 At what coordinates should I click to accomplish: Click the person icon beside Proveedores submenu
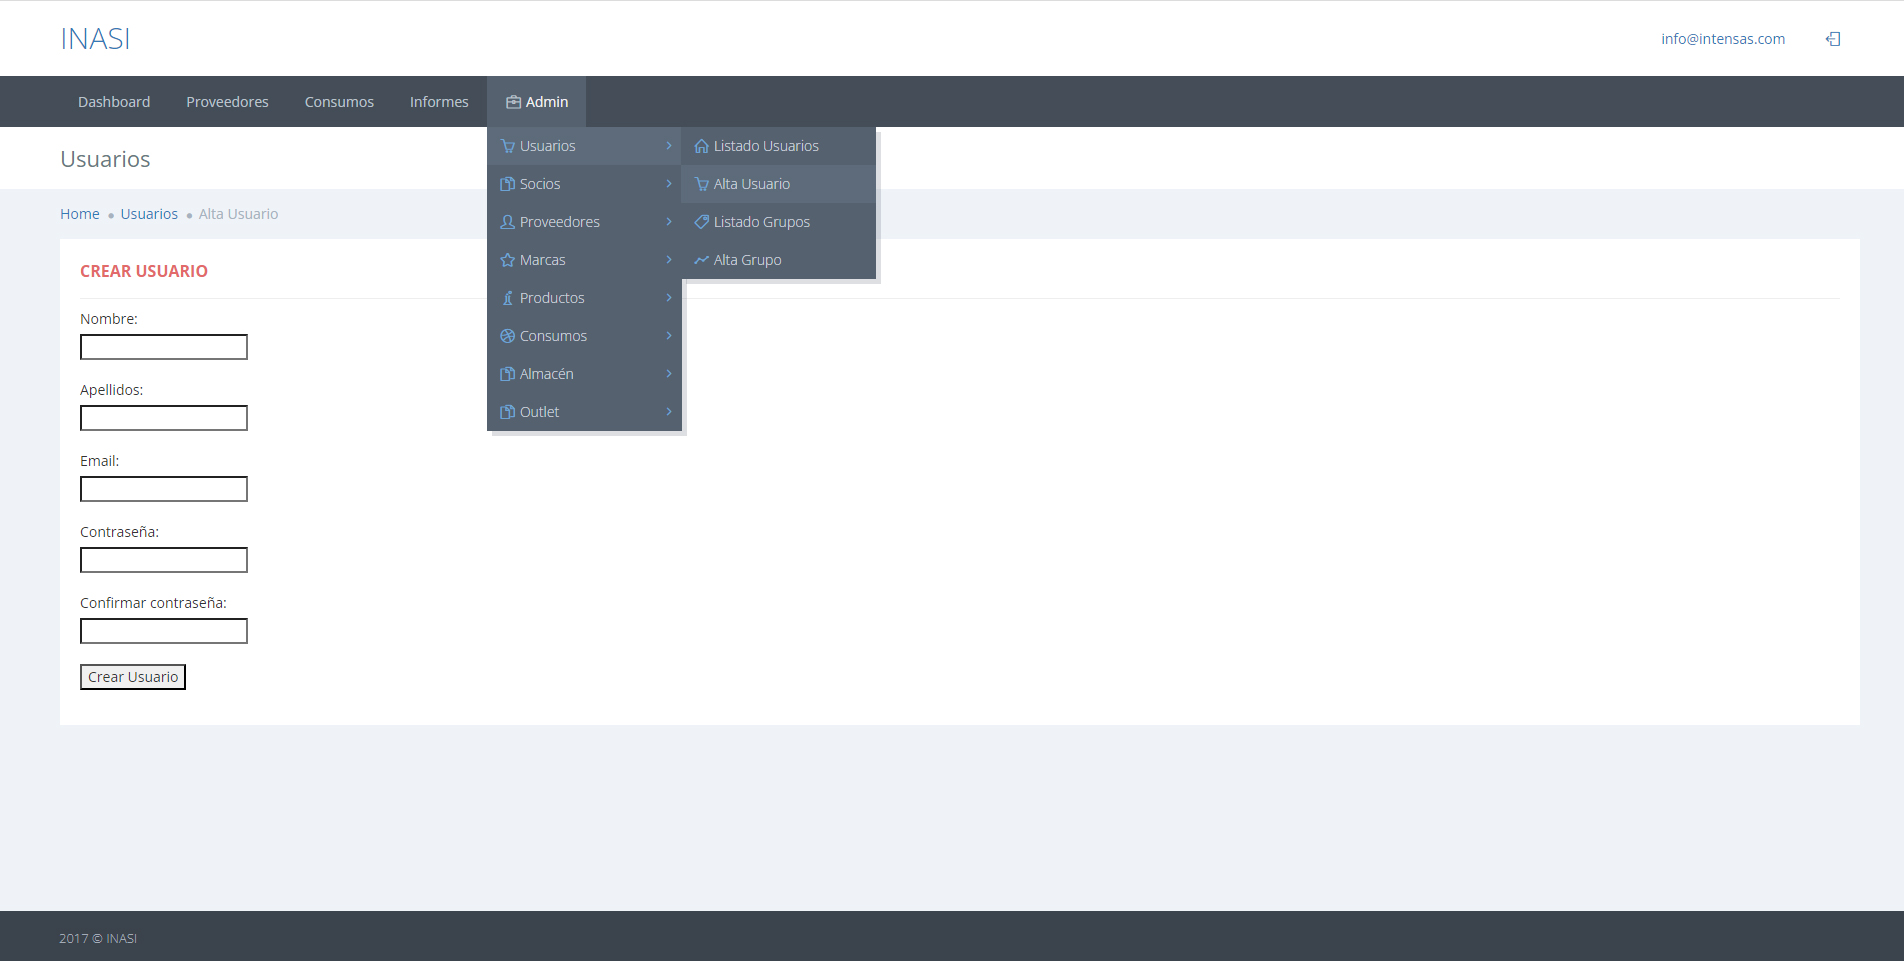coord(507,222)
